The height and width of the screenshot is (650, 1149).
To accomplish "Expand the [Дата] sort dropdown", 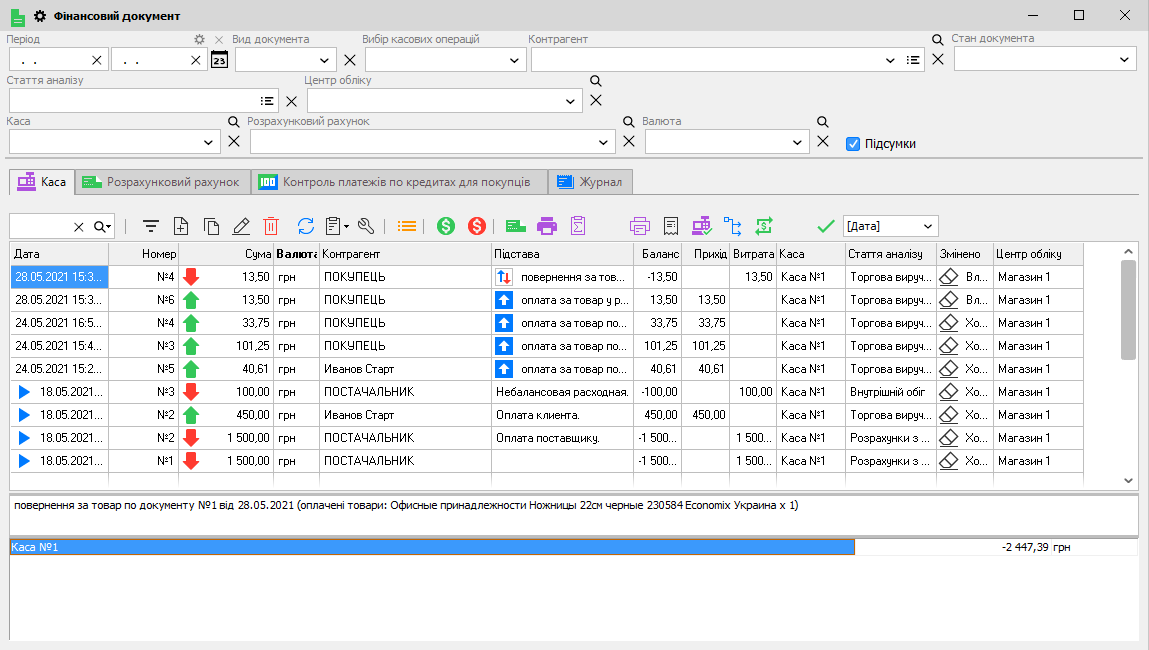I will click(928, 226).
